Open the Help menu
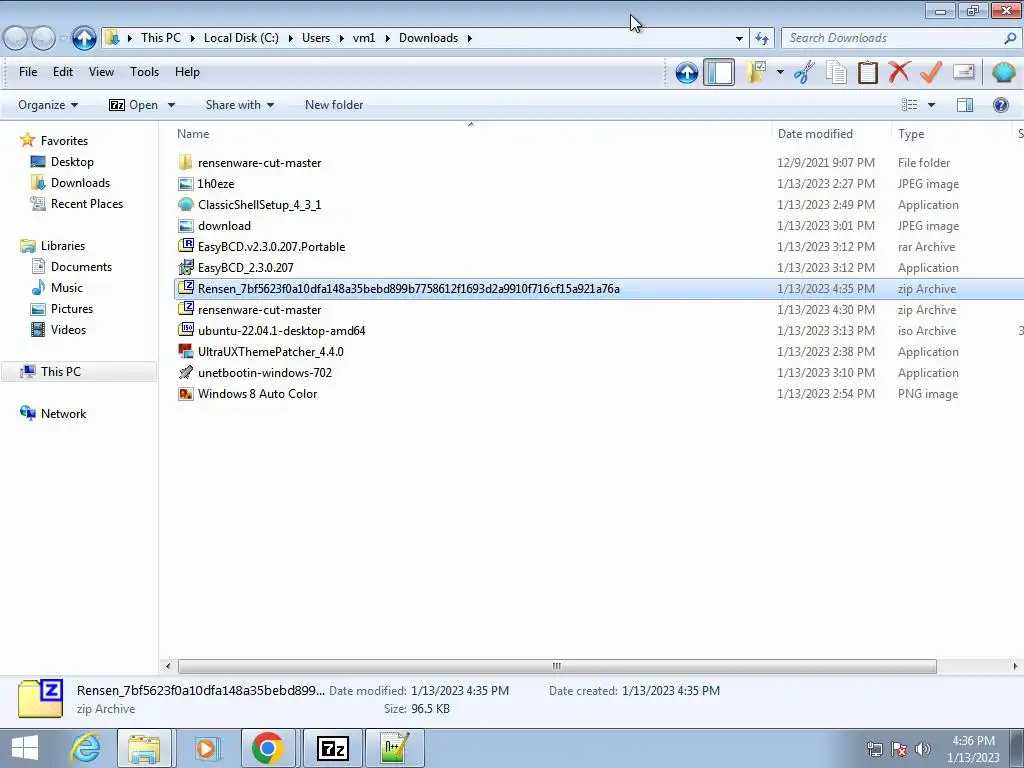Viewport: 1024px width, 768px height. point(187,72)
